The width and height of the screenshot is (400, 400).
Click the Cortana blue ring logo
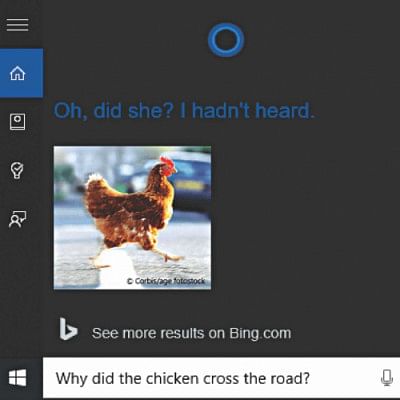[226, 40]
